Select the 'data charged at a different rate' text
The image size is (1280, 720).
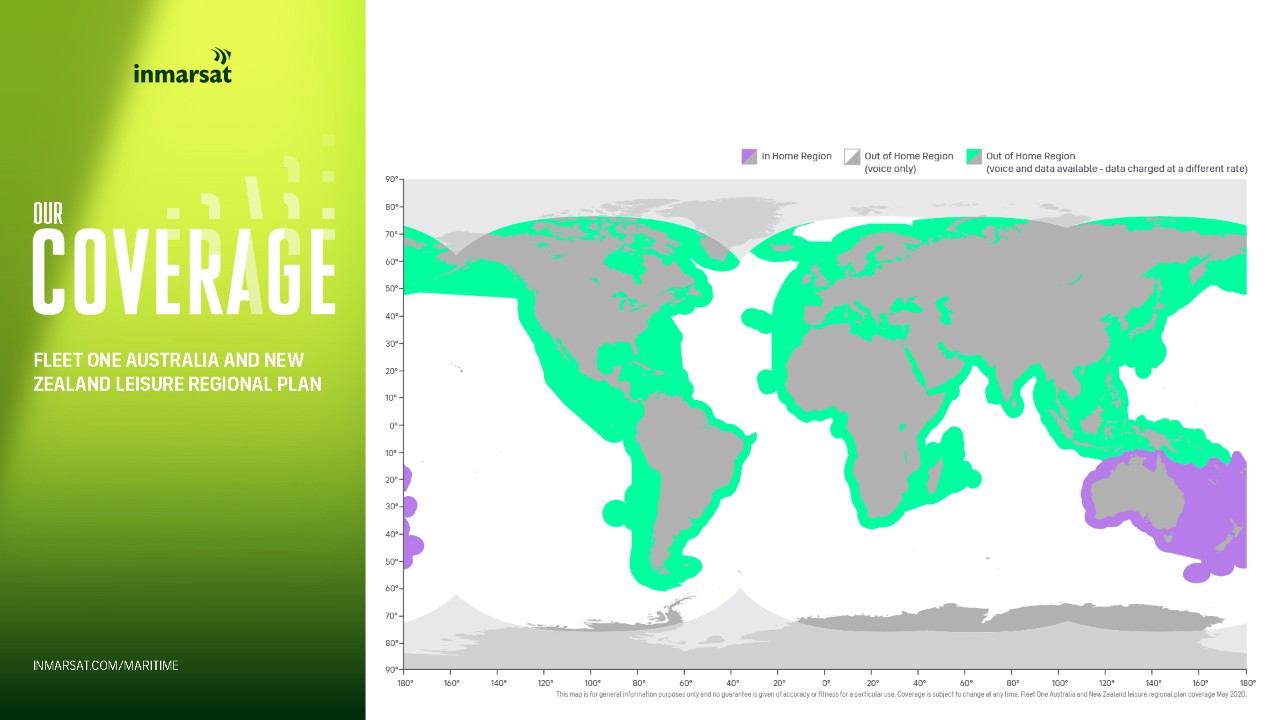pos(1172,169)
